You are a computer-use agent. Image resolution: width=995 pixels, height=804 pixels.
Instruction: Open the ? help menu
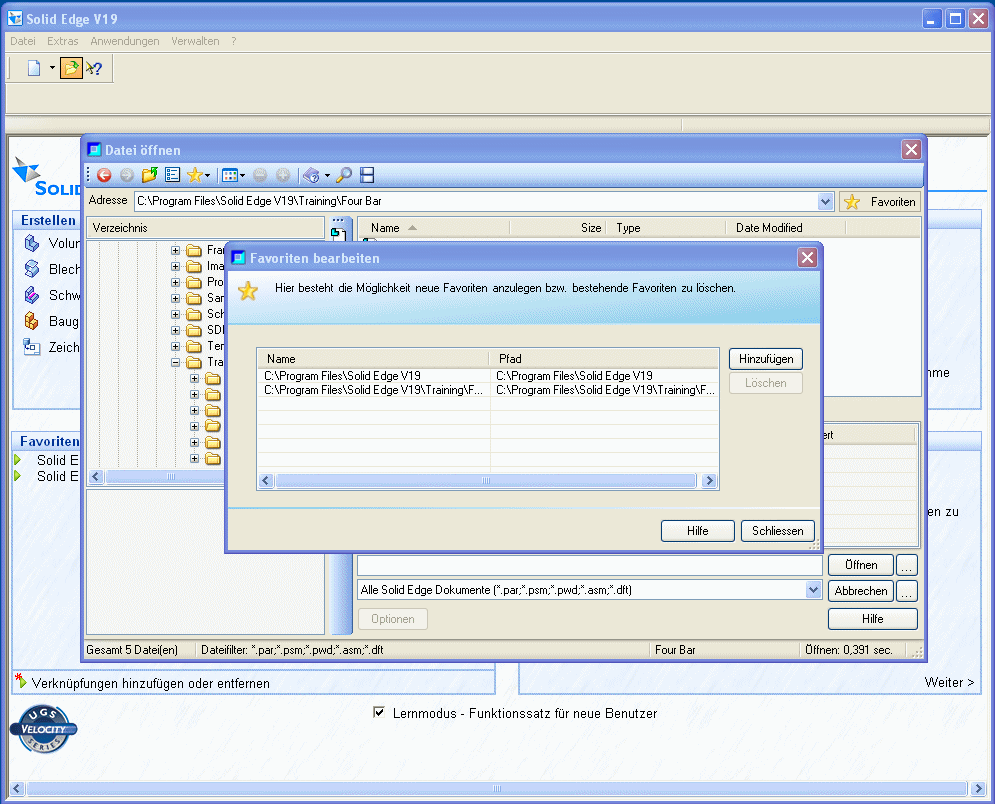pyautogui.click(x=234, y=41)
